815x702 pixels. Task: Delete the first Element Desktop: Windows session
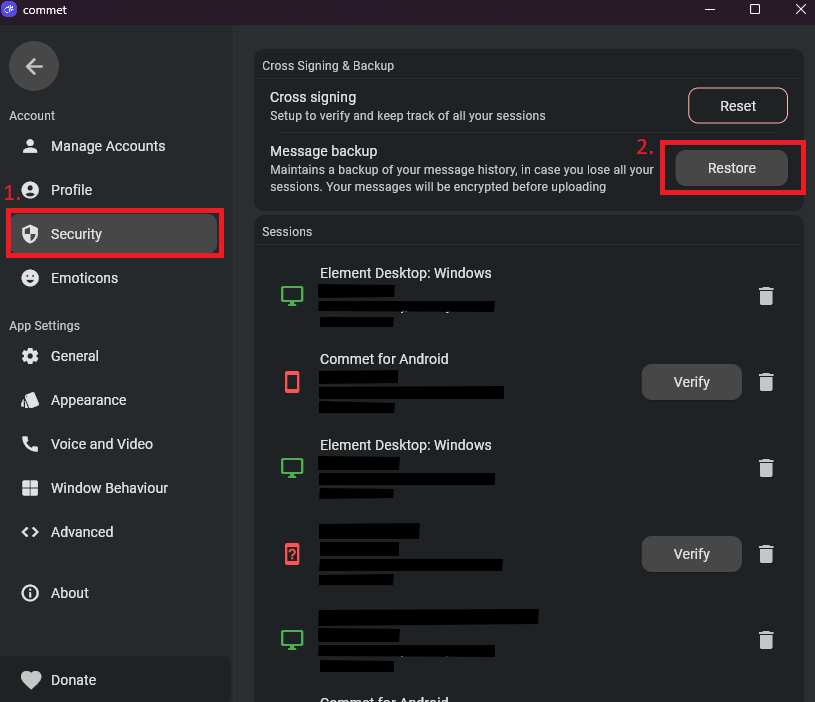[766, 296]
